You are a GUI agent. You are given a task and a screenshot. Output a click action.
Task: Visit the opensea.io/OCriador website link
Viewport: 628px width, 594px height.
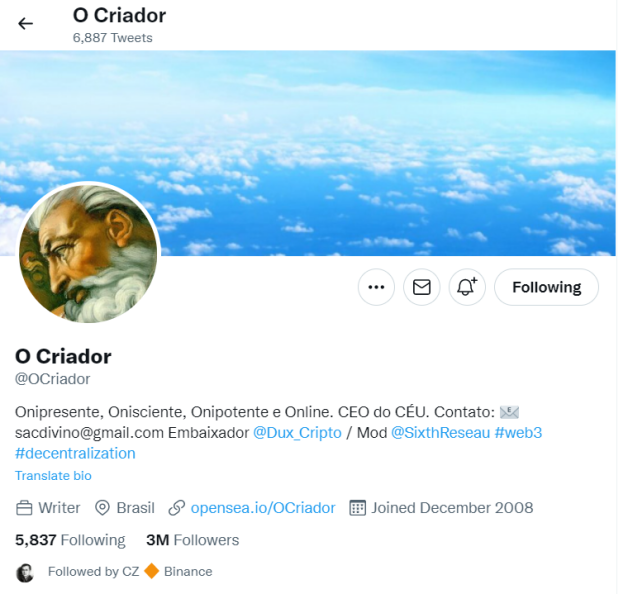[263, 508]
